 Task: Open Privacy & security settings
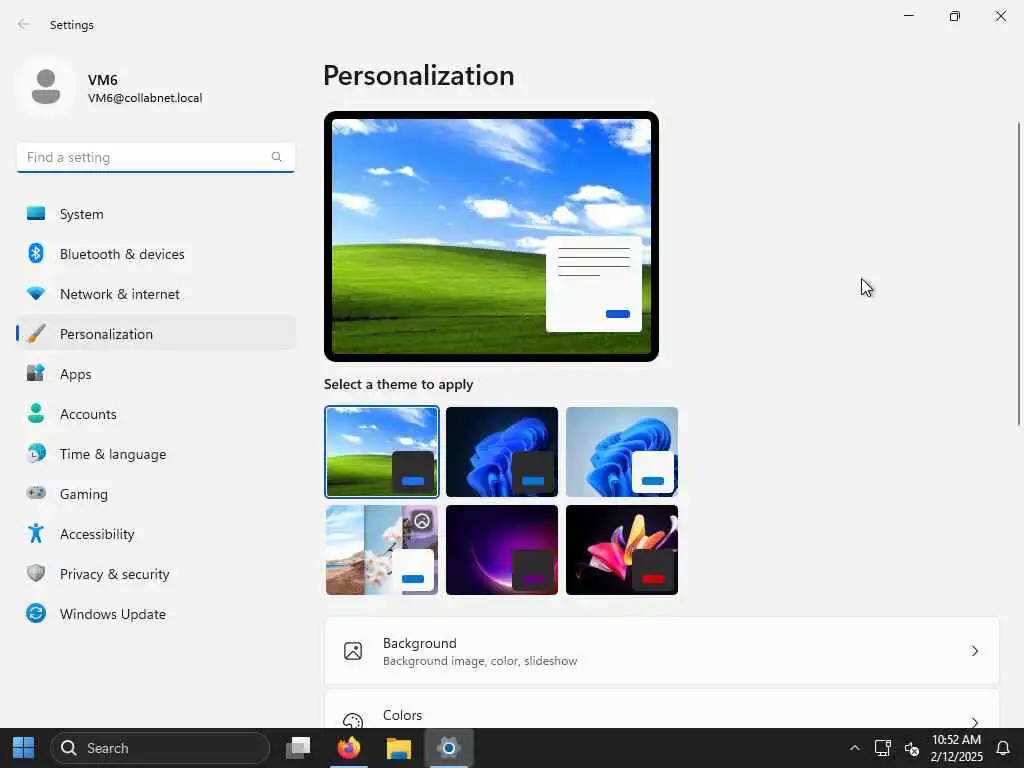click(x=156, y=573)
